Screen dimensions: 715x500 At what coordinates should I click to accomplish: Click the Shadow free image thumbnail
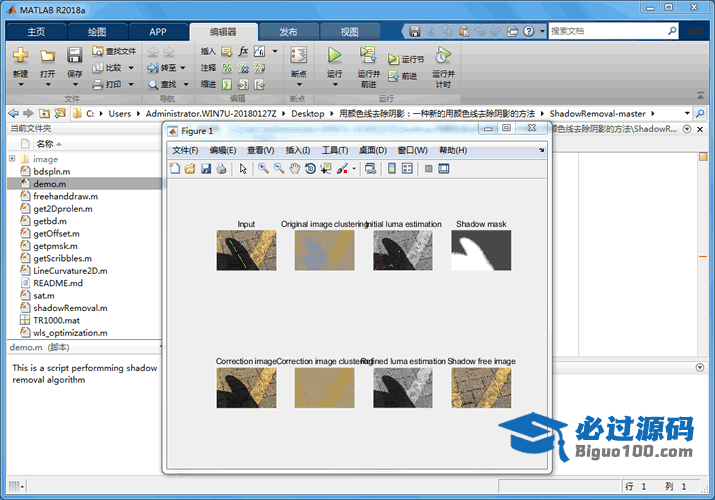tap(481, 387)
